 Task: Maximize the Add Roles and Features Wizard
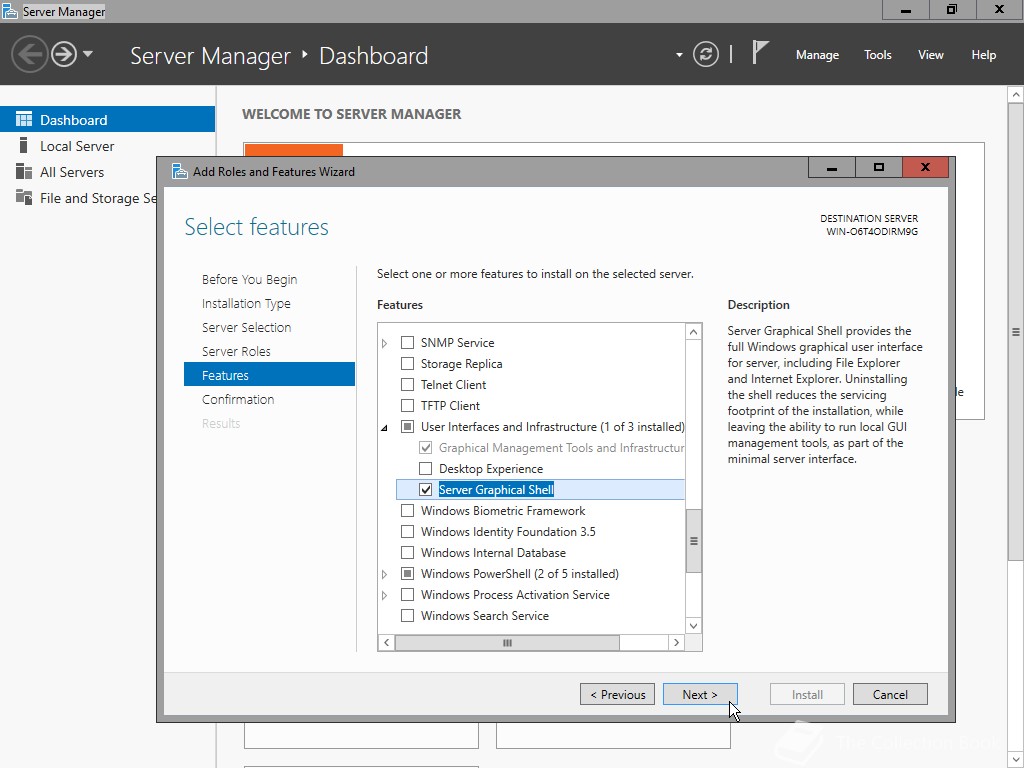click(x=878, y=167)
